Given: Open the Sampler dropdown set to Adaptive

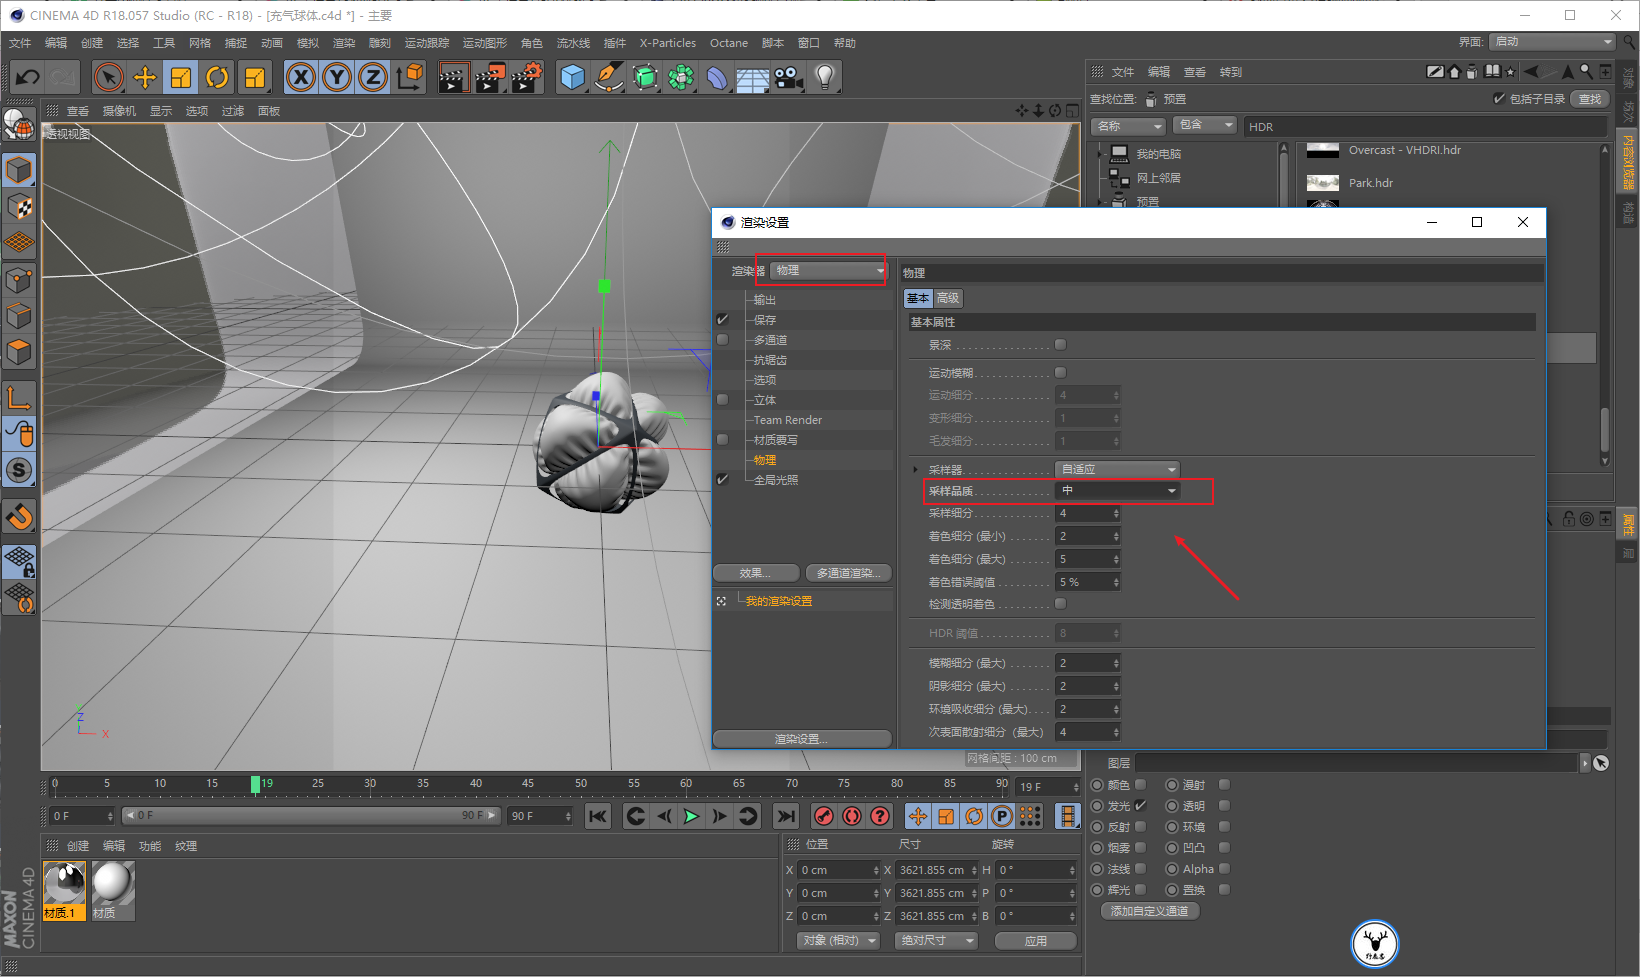Looking at the screenshot, I should click(1118, 469).
